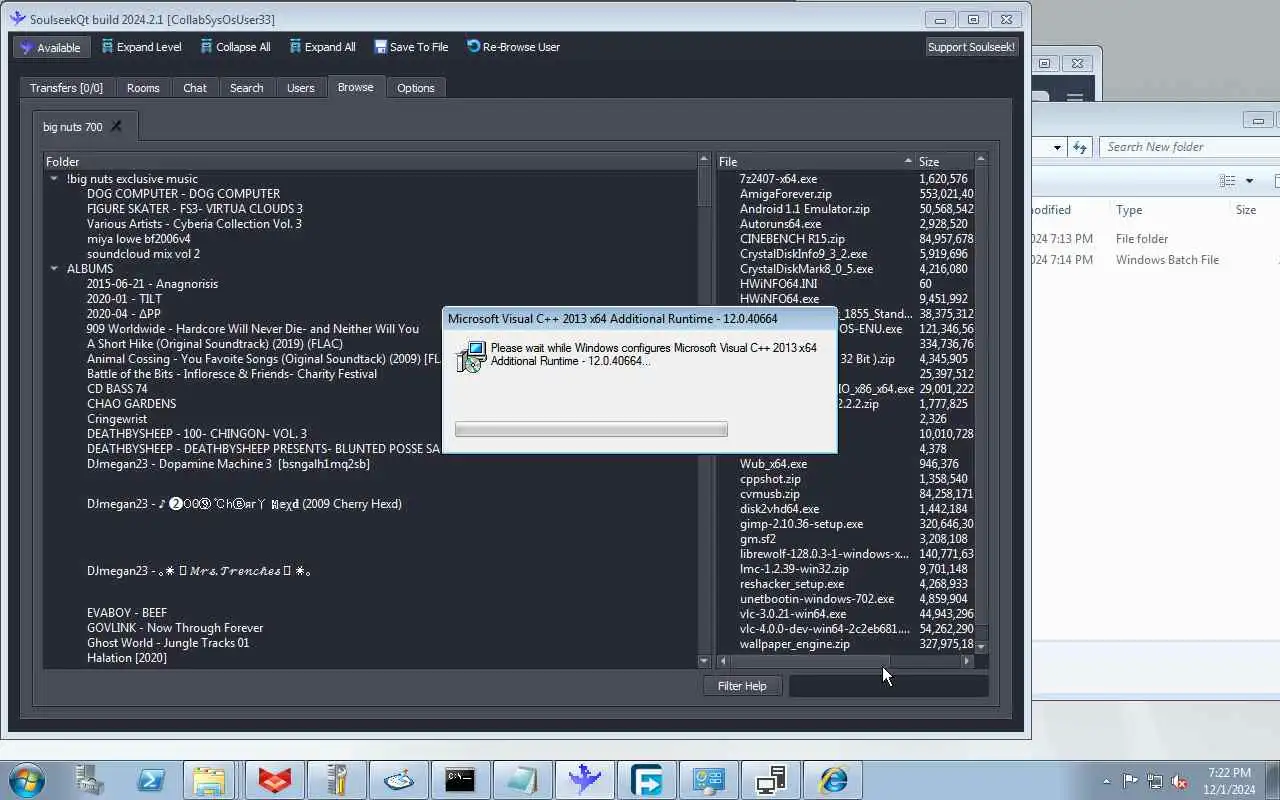Open the Users tab
Viewport: 1280px width, 800px height.
(301, 88)
